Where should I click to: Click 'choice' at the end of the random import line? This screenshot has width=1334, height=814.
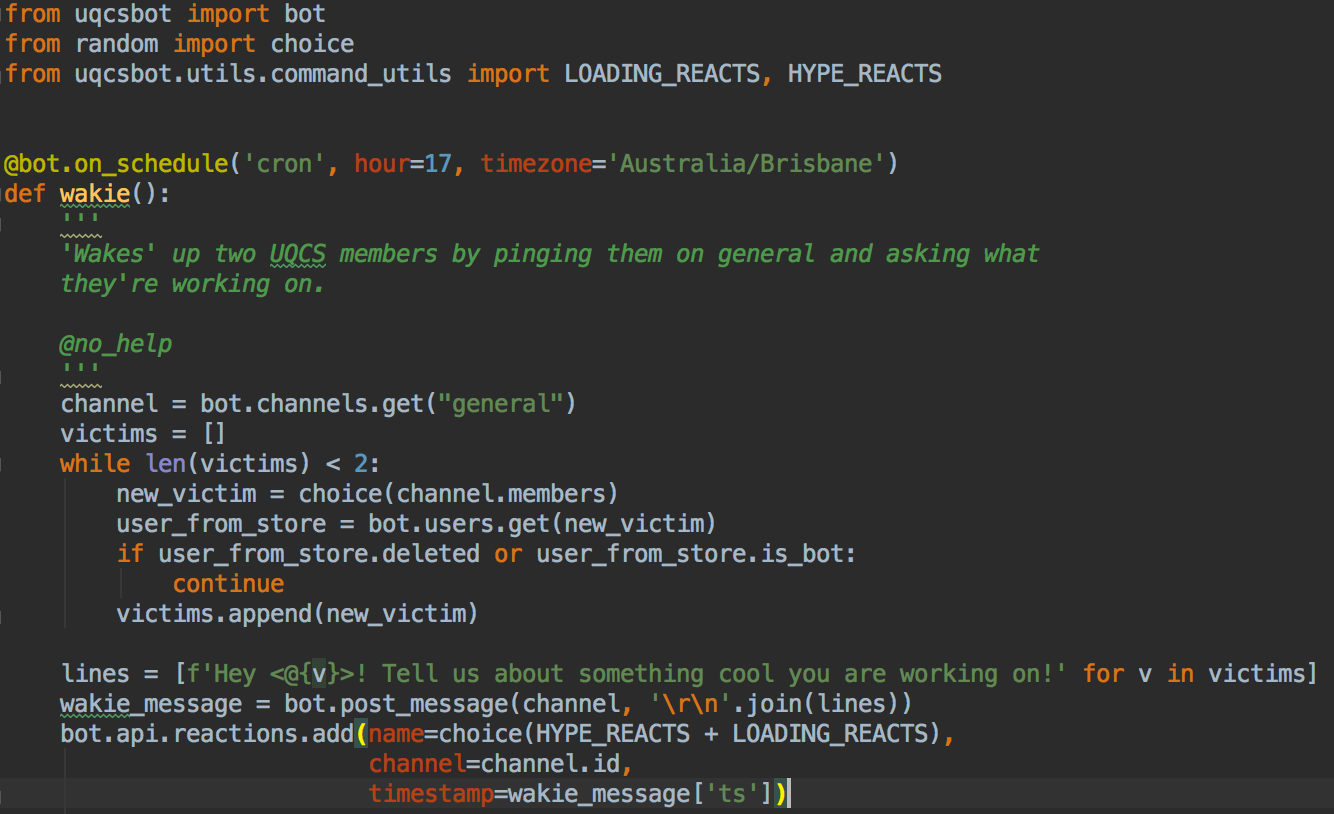coord(312,44)
